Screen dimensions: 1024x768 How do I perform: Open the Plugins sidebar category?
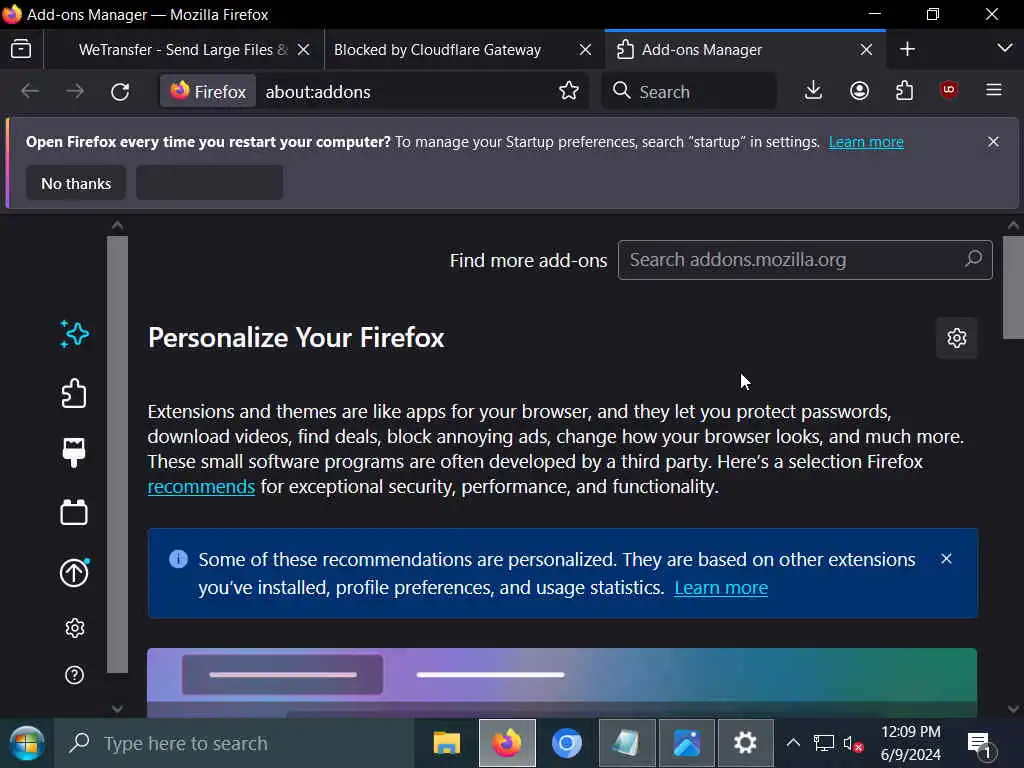coord(74,512)
